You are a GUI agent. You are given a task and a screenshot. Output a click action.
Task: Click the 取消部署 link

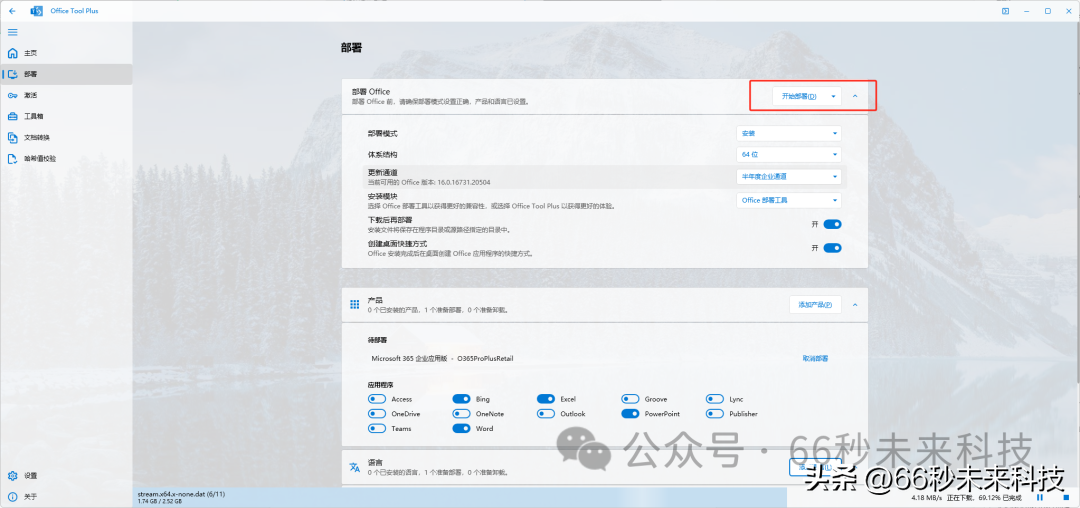(815, 359)
